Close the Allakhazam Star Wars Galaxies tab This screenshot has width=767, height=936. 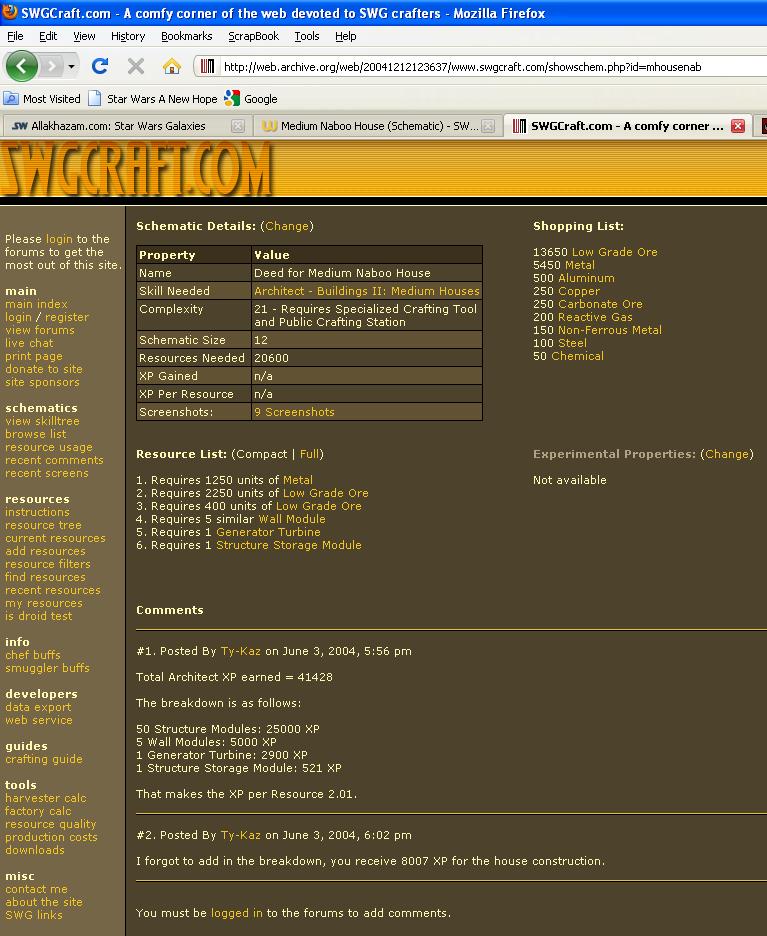point(238,126)
